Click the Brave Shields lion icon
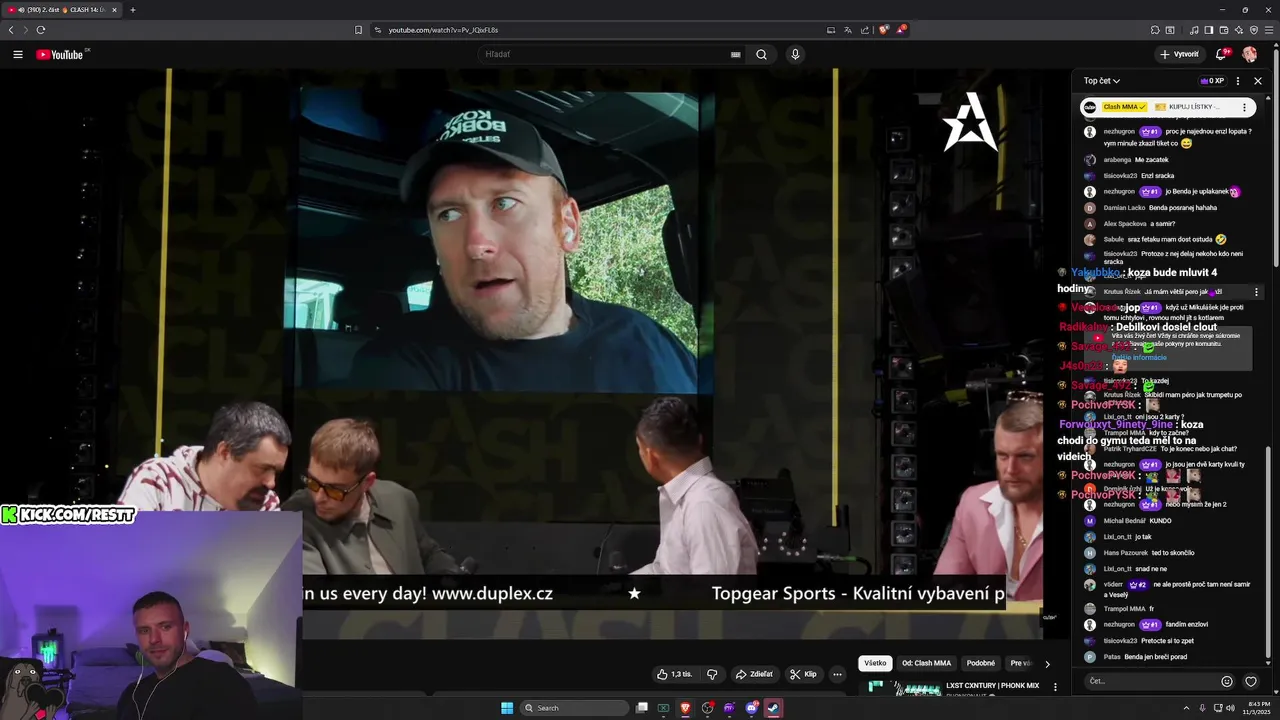1280x720 pixels. pos(883,30)
